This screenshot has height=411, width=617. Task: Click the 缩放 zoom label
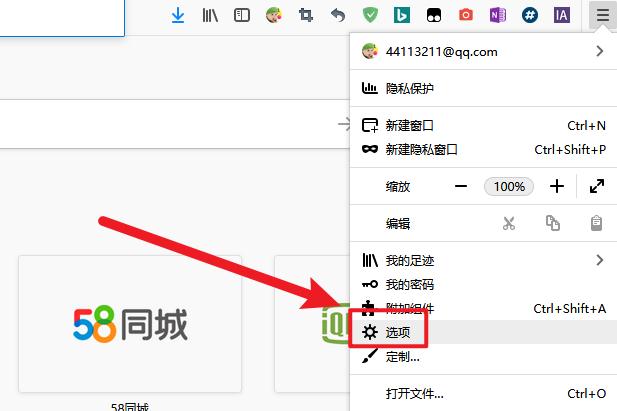(x=398, y=186)
